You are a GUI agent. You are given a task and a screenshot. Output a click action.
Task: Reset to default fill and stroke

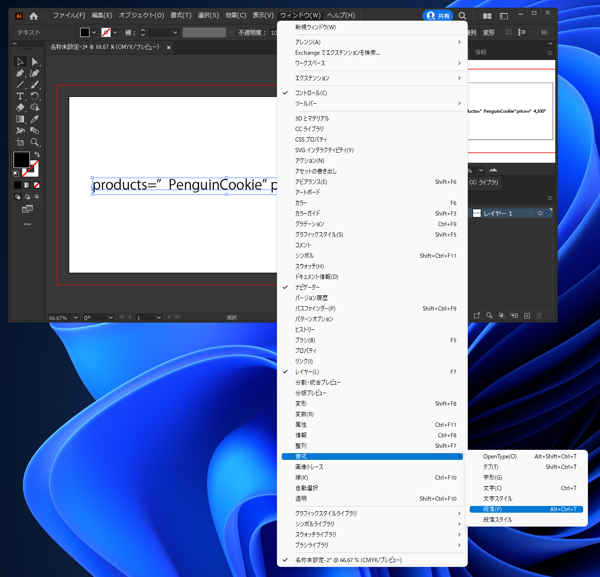pyautogui.click(x=16, y=174)
